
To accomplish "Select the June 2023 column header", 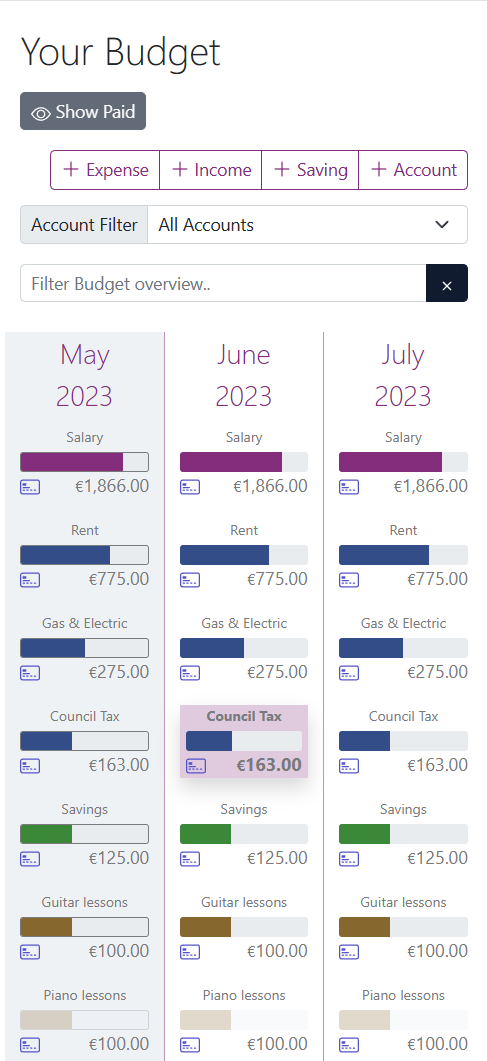I will coord(244,376).
